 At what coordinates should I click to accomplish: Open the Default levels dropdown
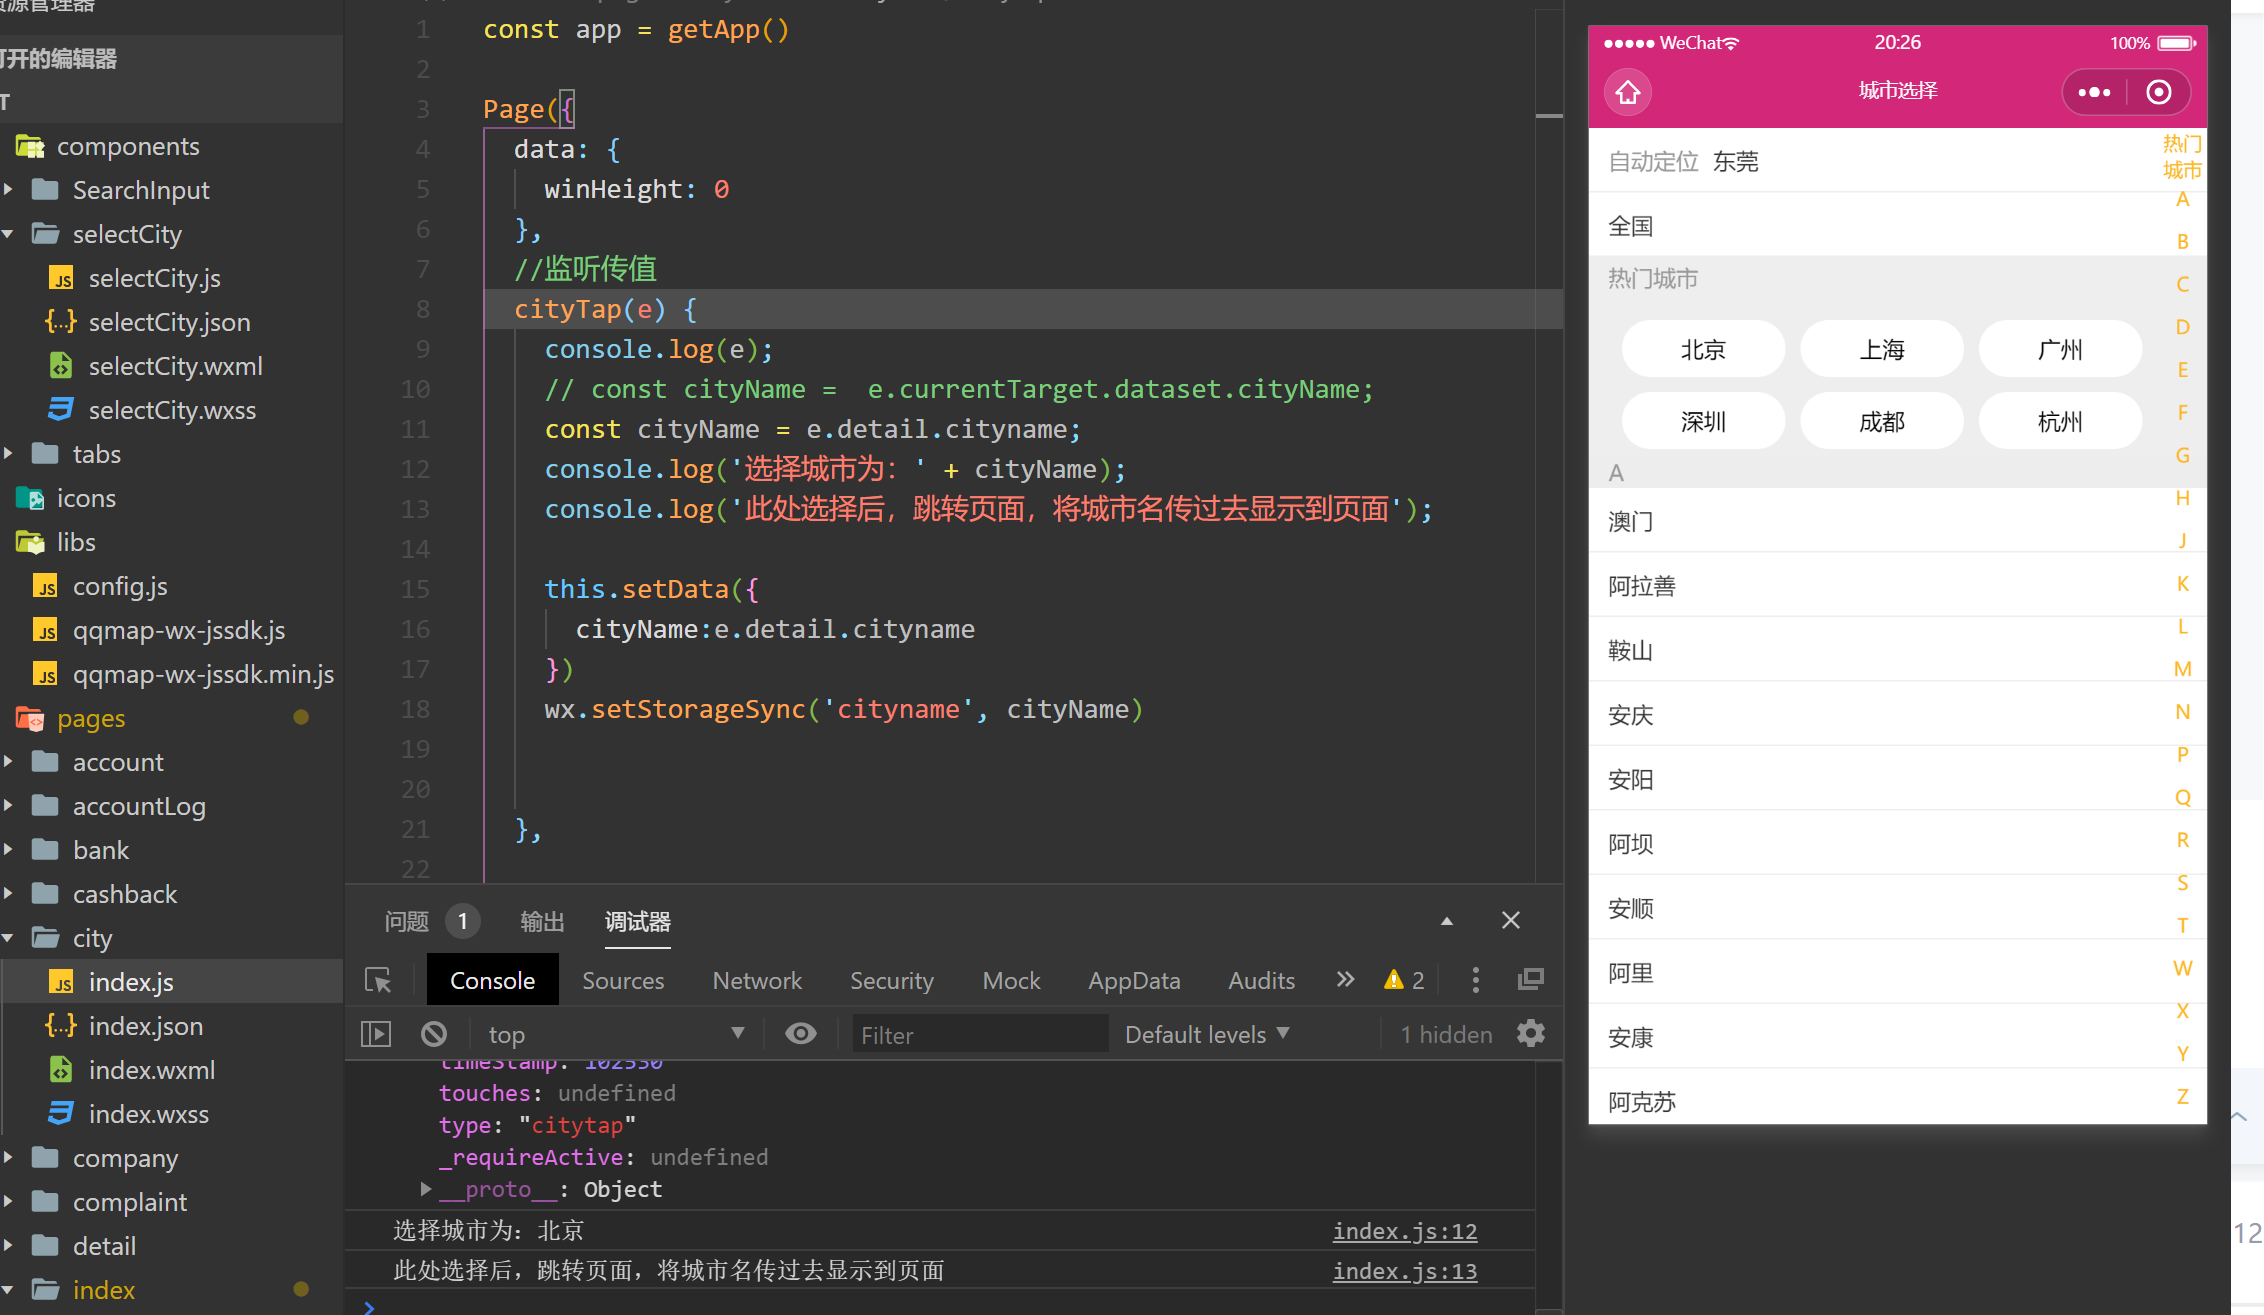[x=1207, y=1034]
